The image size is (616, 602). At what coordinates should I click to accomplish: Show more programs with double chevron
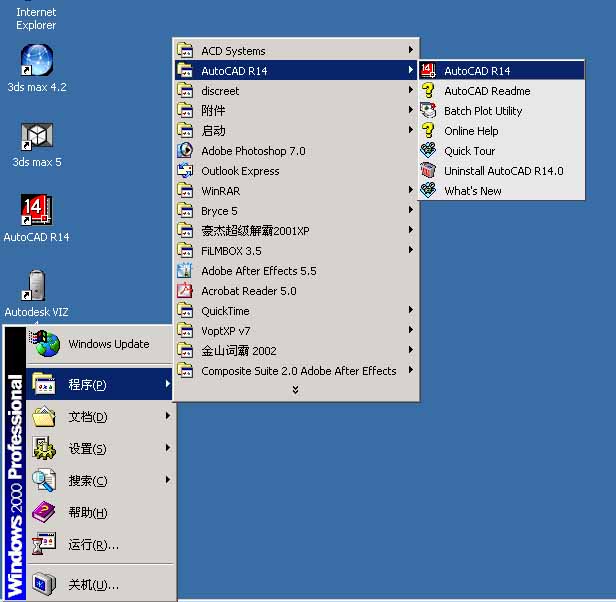pyautogui.click(x=295, y=389)
